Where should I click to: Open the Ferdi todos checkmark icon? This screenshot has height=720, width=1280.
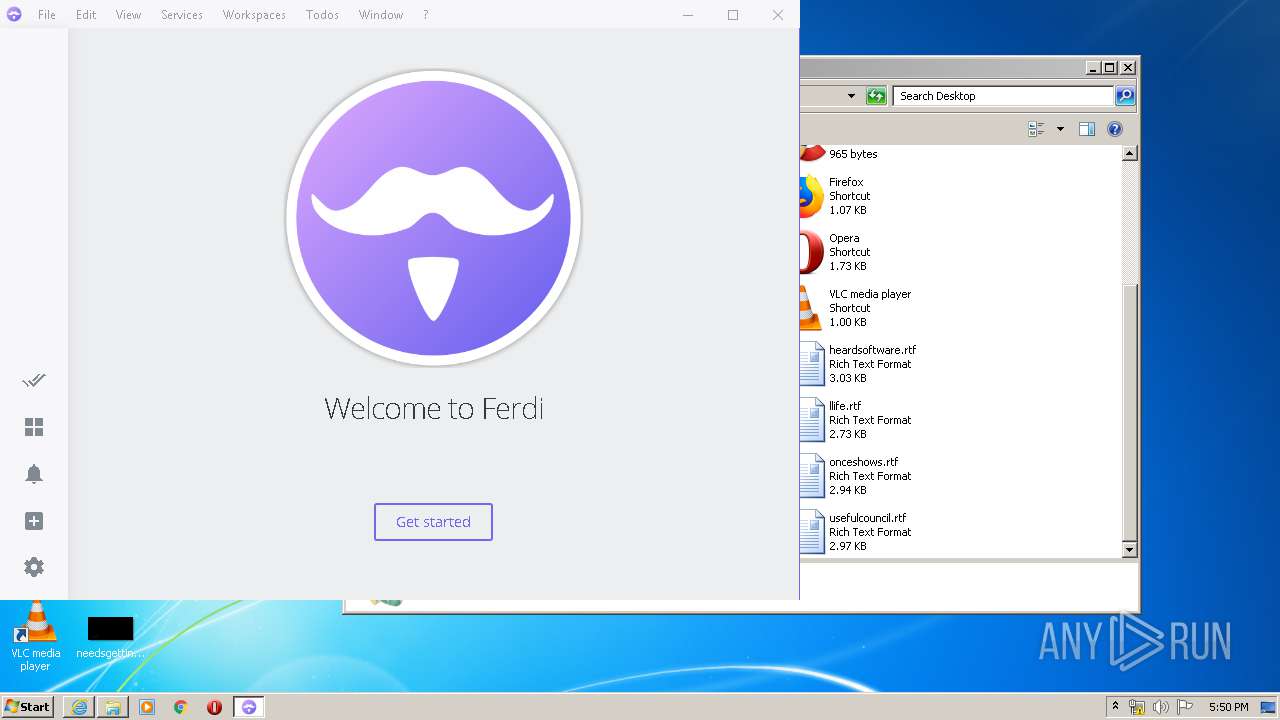34,380
